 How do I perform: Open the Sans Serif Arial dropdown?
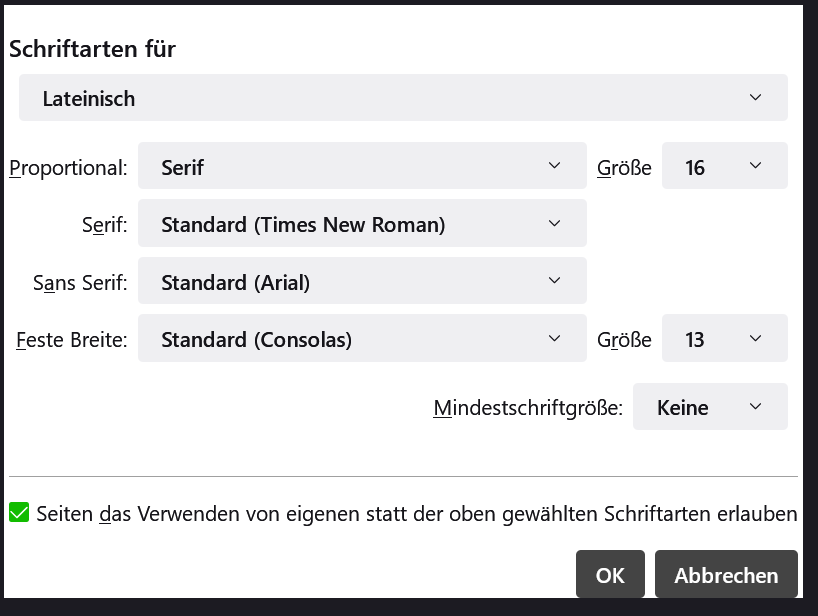tap(361, 282)
